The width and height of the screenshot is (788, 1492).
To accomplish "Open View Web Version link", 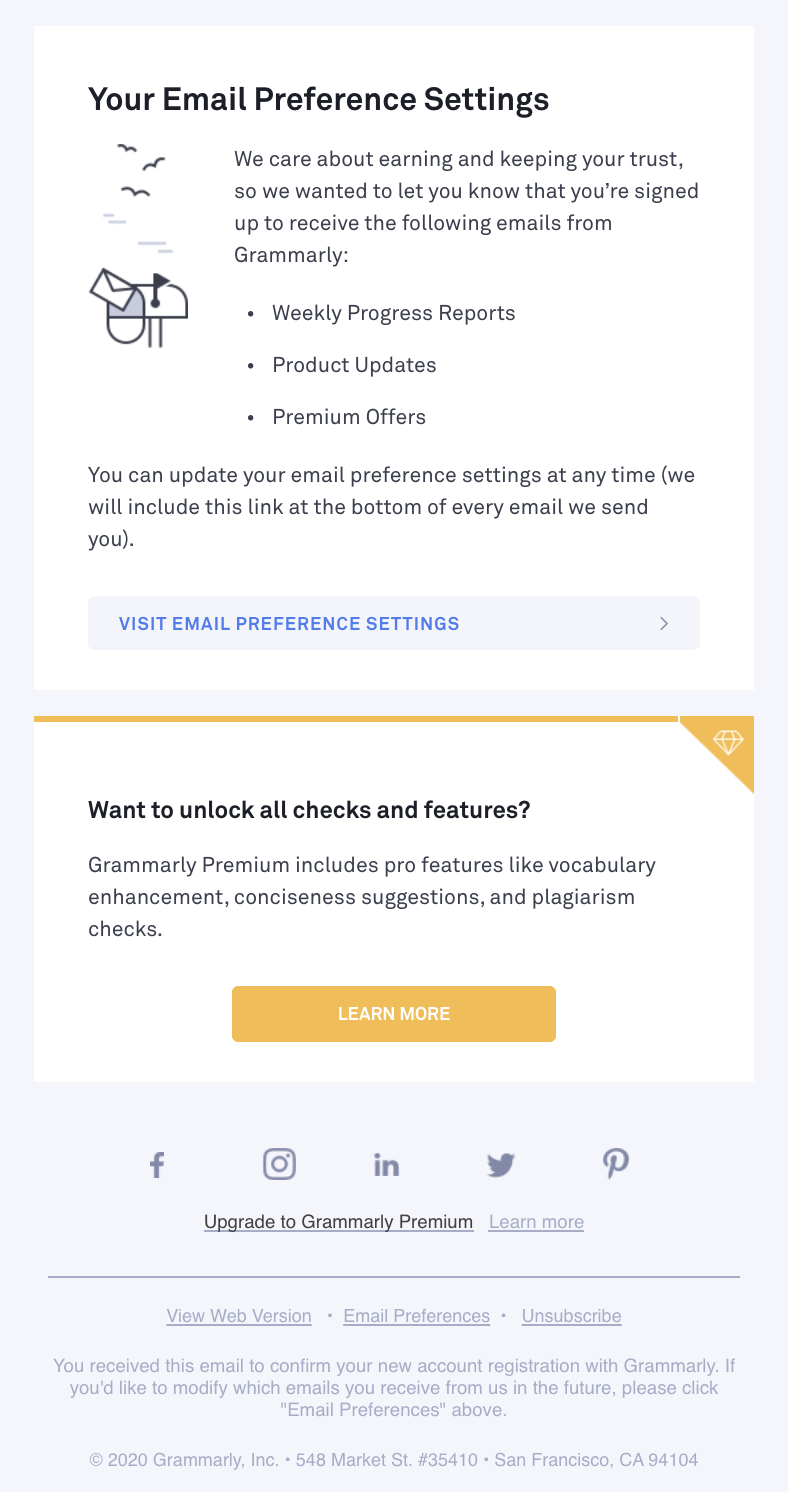I will pos(239,1316).
